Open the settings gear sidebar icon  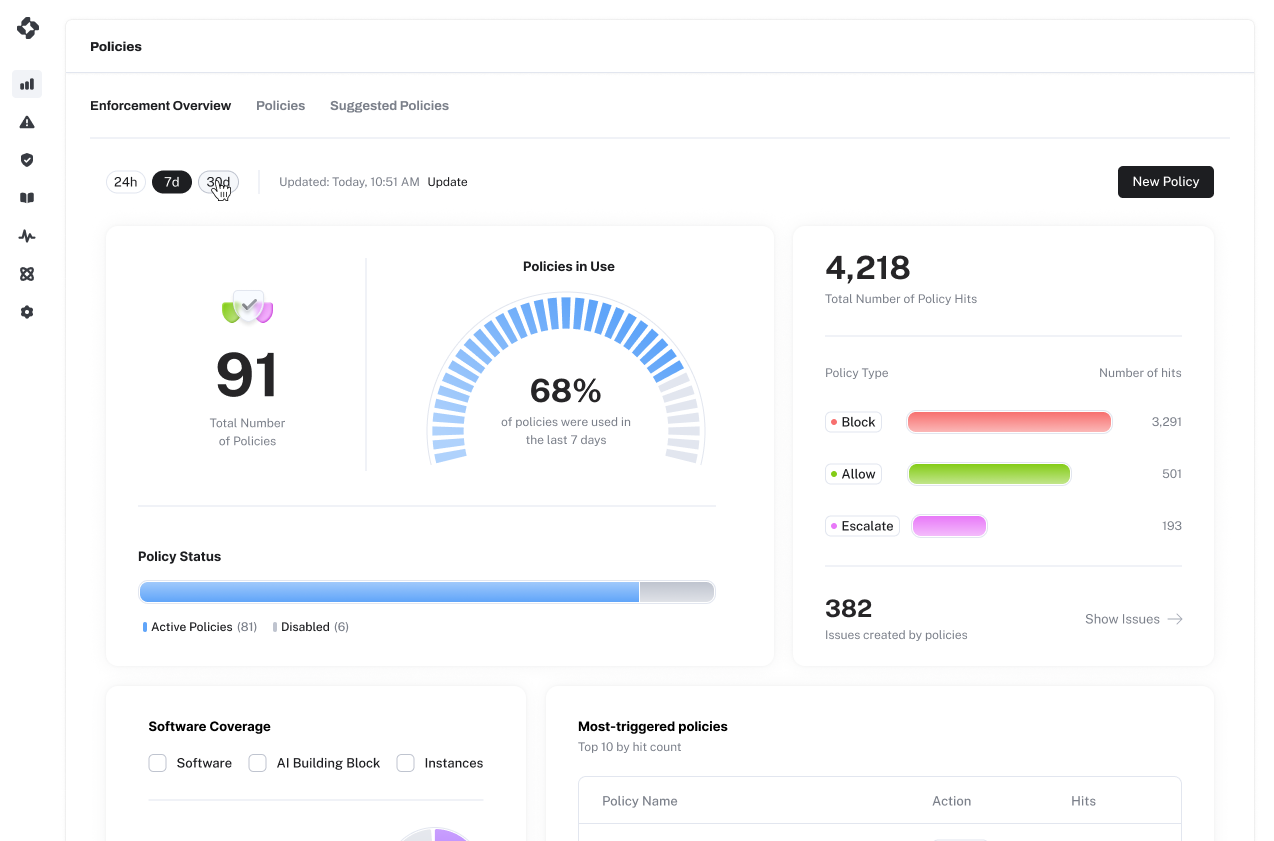pos(27,312)
